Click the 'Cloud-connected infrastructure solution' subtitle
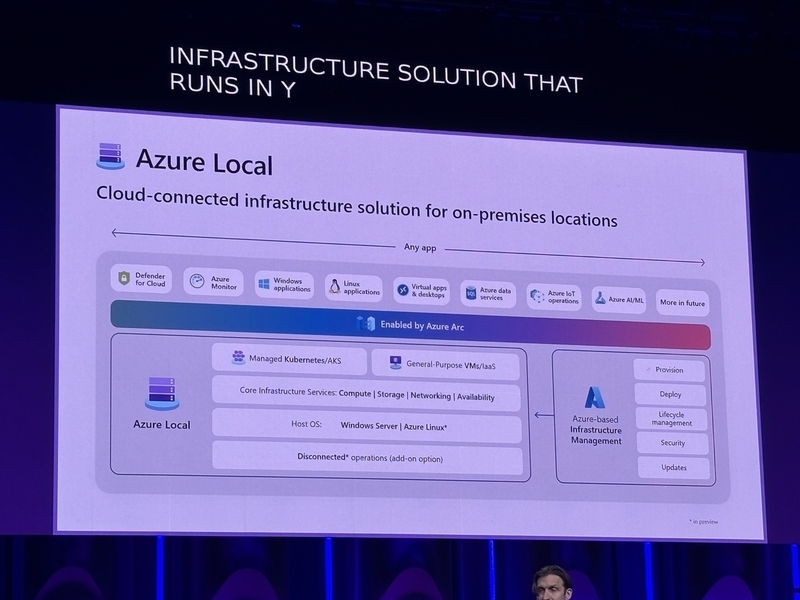 (x=357, y=207)
